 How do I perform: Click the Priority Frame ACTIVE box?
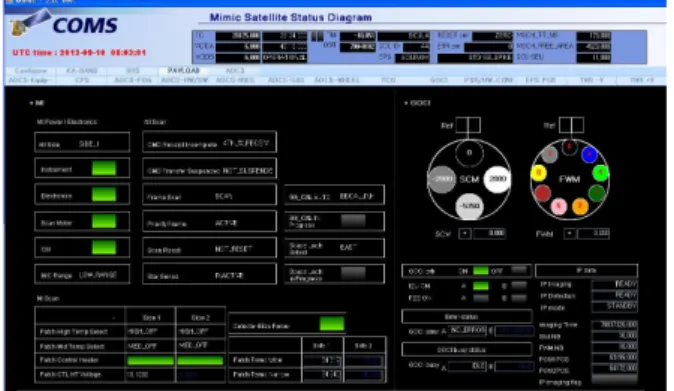pyautogui.click(x=209, y=222)
